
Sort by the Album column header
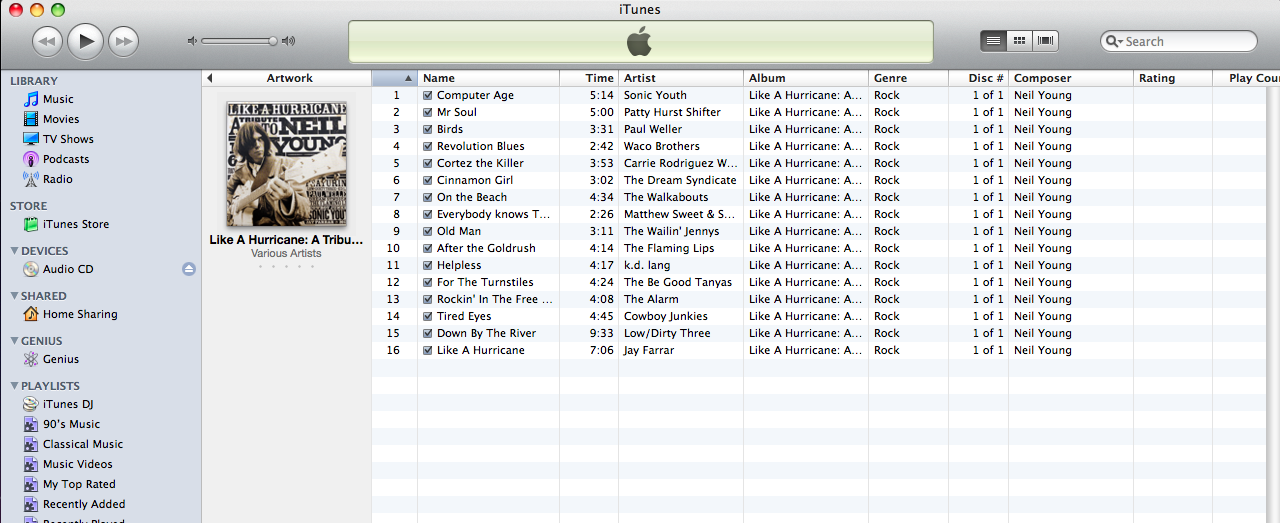pos(806,78)
